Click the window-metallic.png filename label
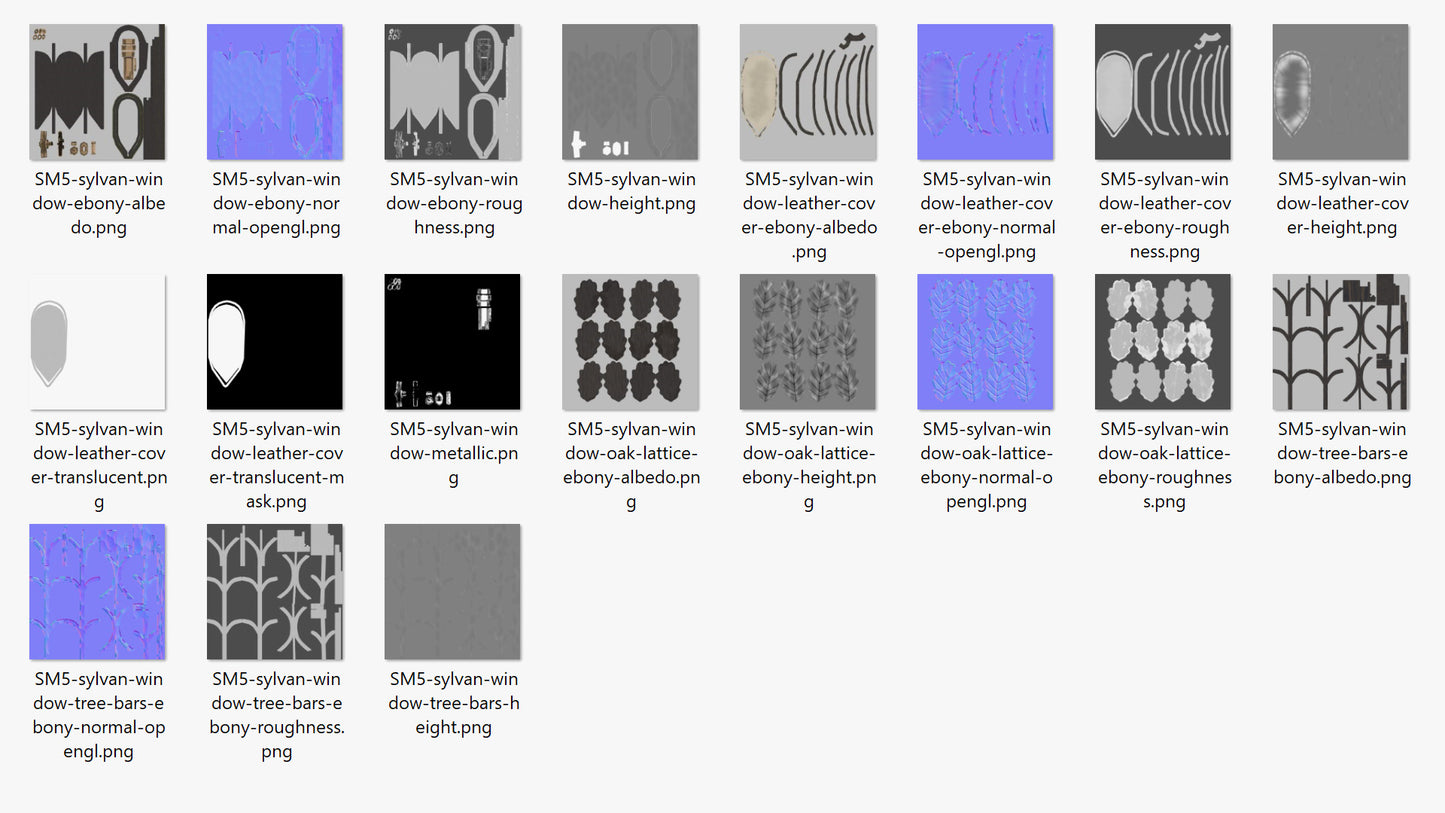1445x813 pixels. 453,453
